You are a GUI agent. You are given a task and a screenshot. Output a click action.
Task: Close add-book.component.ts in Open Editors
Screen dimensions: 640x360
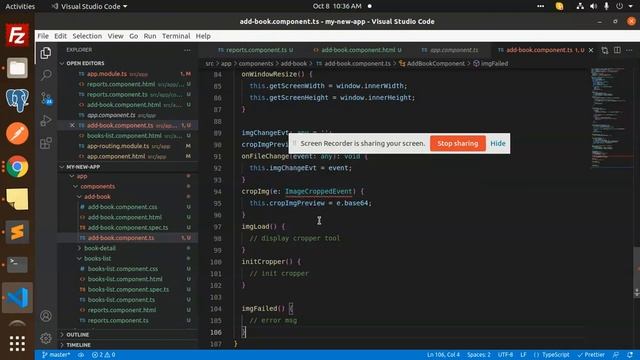click(x=72, y=125)
